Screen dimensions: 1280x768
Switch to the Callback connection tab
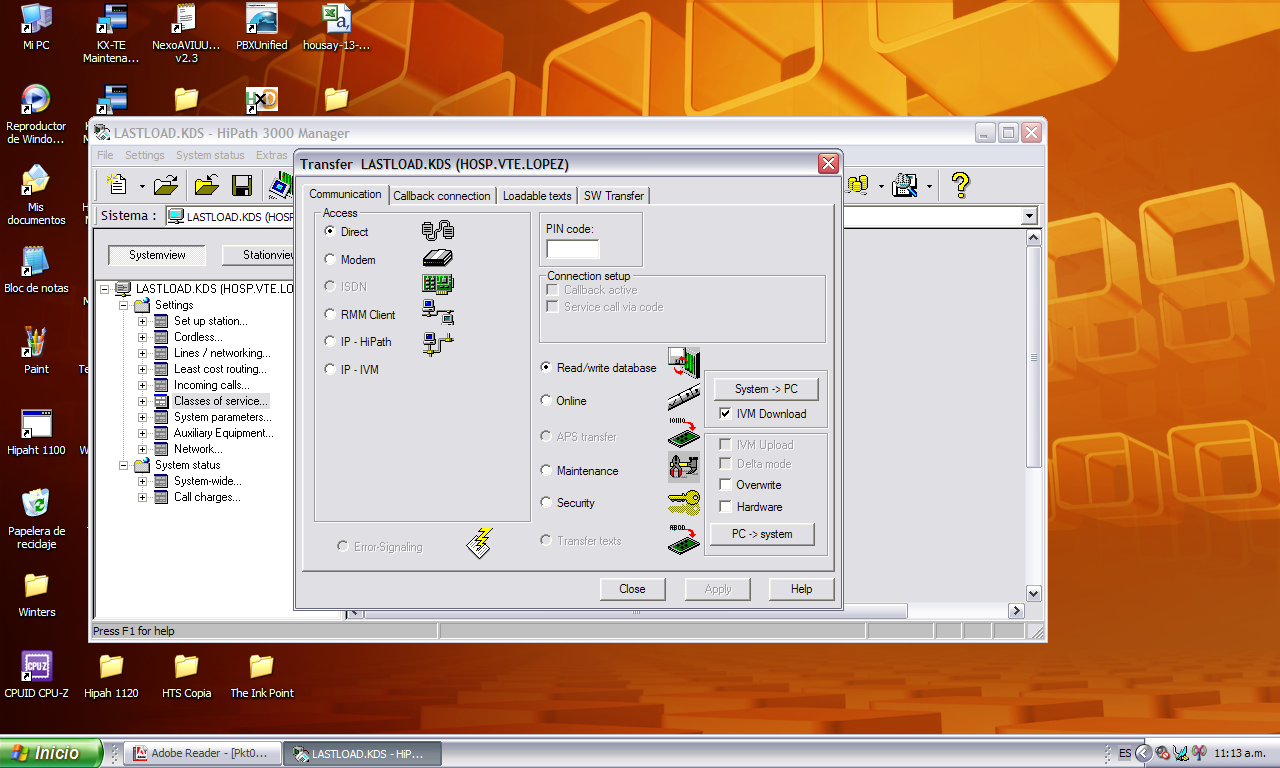442,196
